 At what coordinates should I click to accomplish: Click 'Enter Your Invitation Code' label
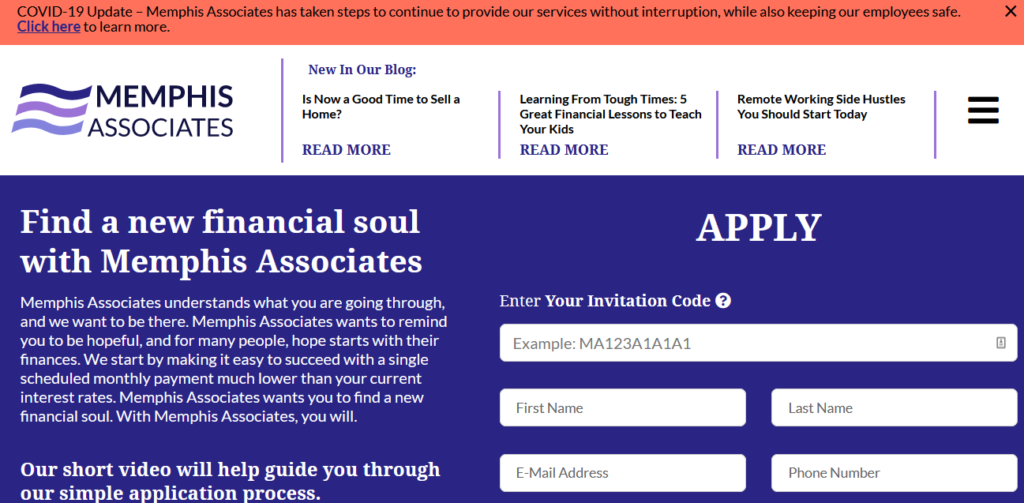tap(605, 301)
